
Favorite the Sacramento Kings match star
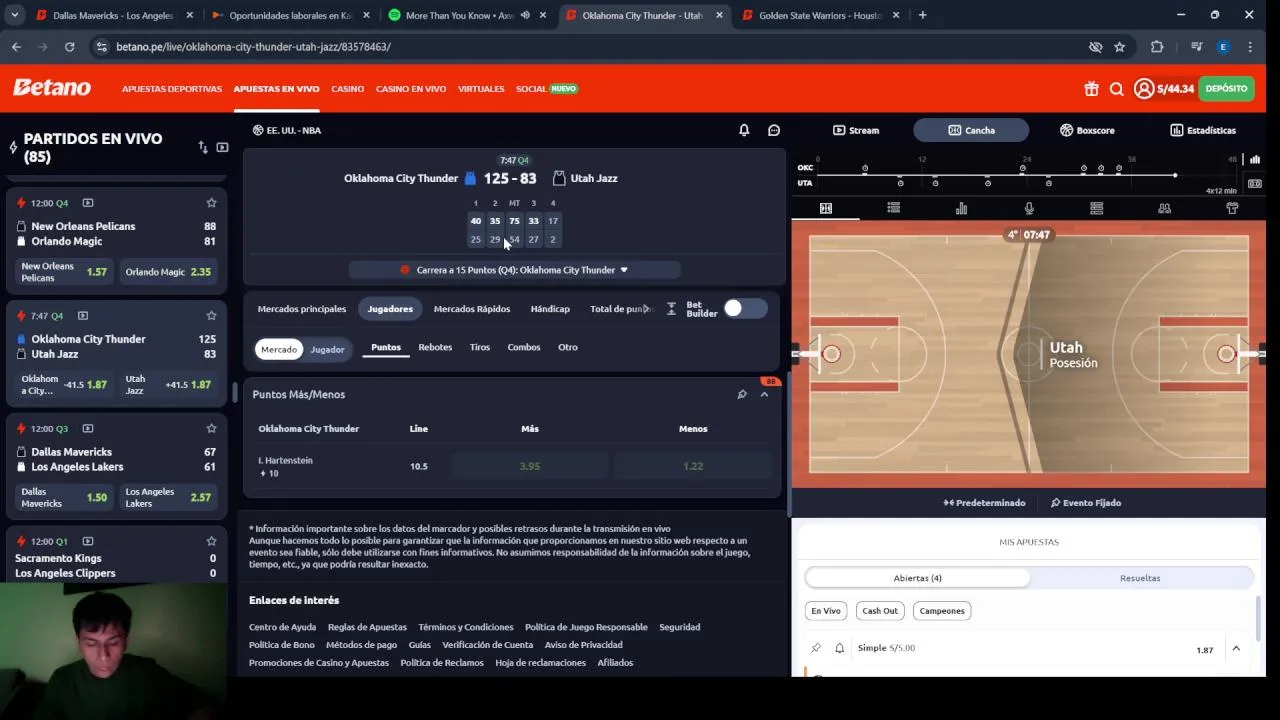[x=211, y=541]
